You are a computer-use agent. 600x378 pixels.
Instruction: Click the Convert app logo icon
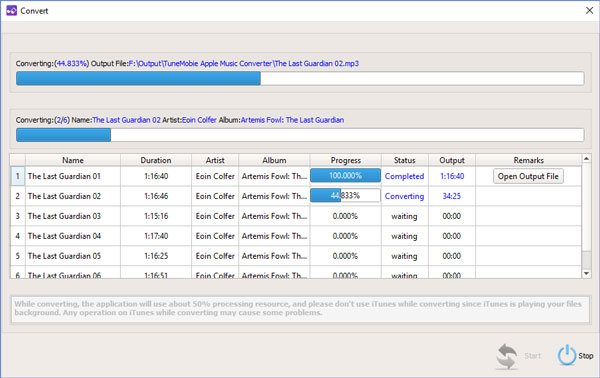11,10
